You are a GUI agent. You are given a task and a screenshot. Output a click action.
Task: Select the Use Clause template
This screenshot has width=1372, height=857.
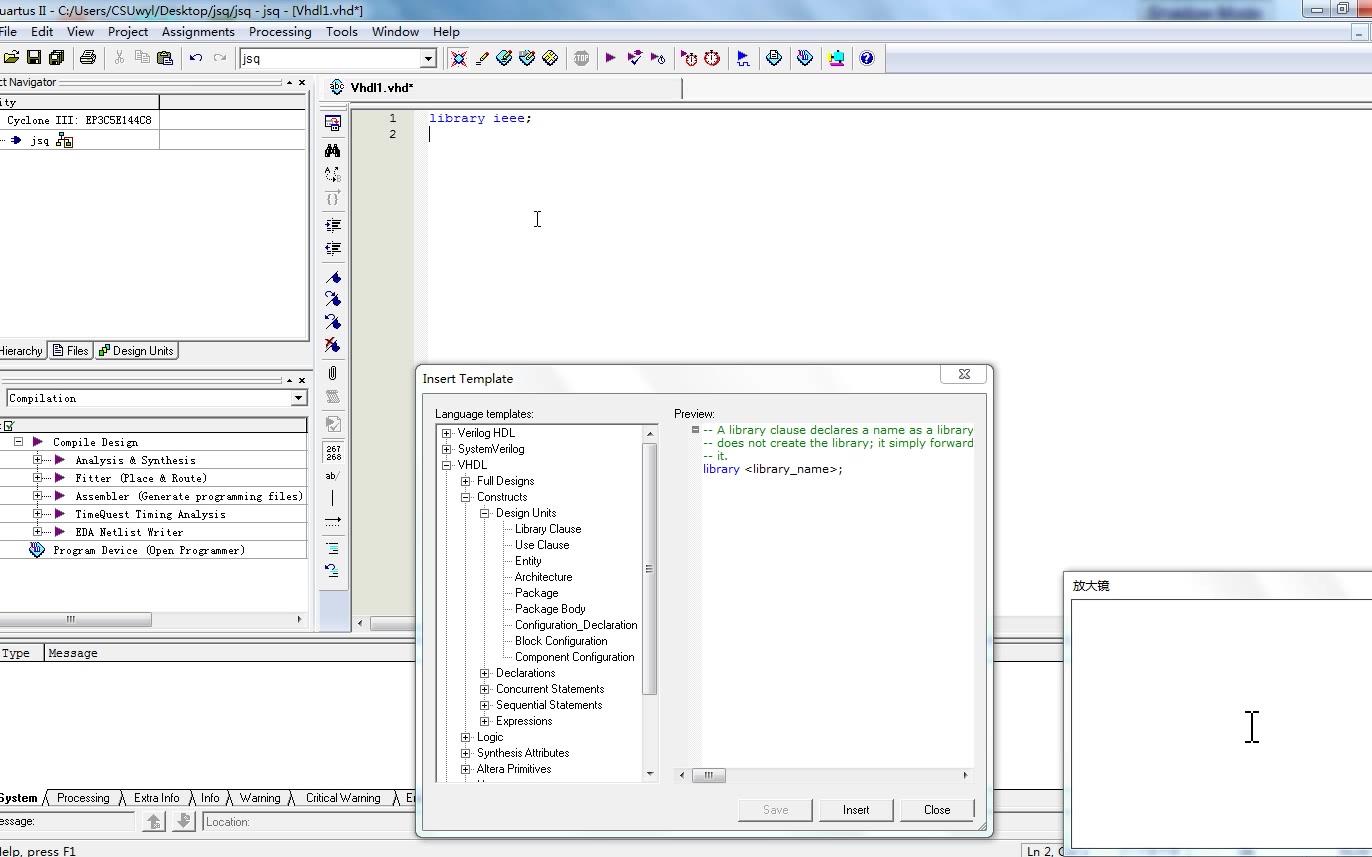[x=542, y=545]
